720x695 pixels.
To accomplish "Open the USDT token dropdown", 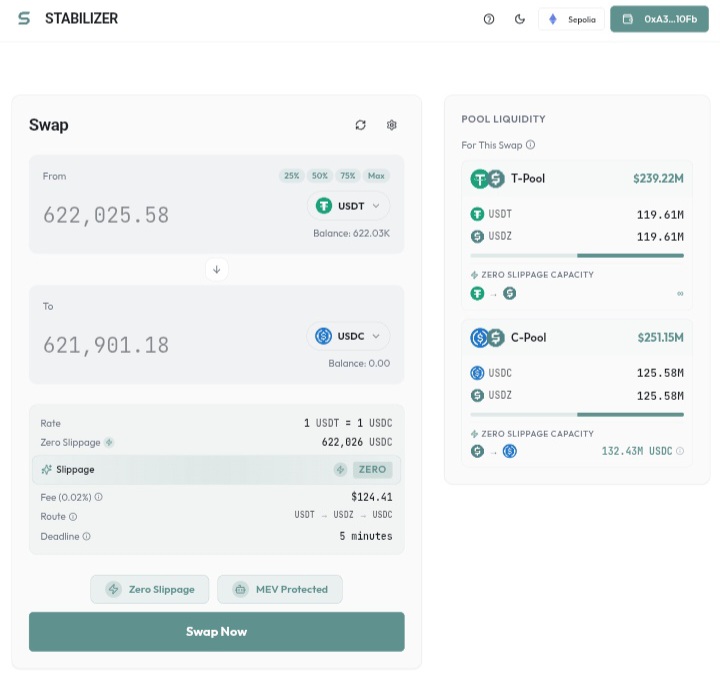I will pyautogui.click(x=348, y=206).
